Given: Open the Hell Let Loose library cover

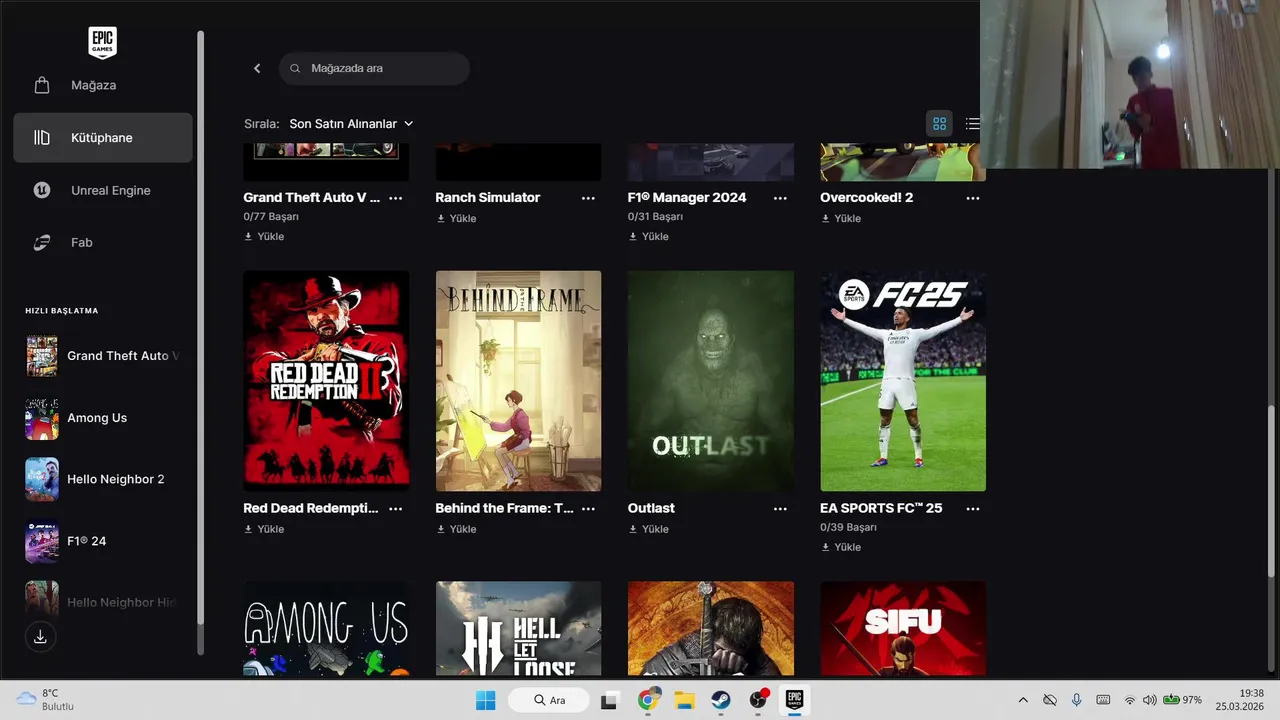Looking at the screenshot, I should click(518, 629).
